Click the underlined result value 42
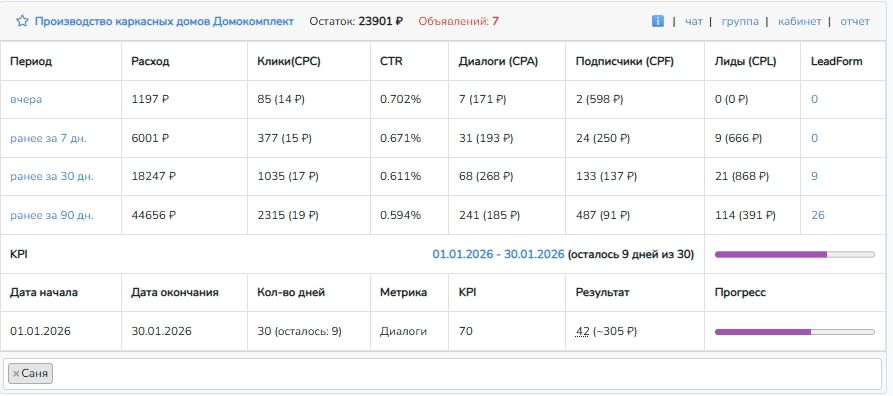Screen dimensions: 893x396 click(582, 331)
